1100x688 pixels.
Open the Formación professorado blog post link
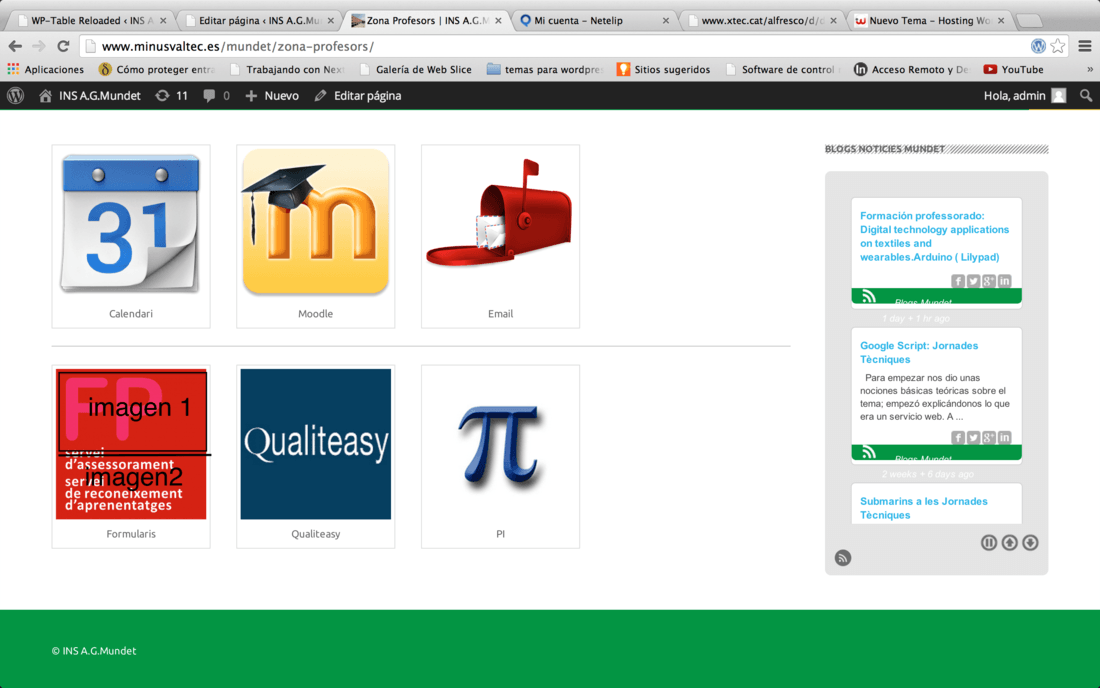934,236
